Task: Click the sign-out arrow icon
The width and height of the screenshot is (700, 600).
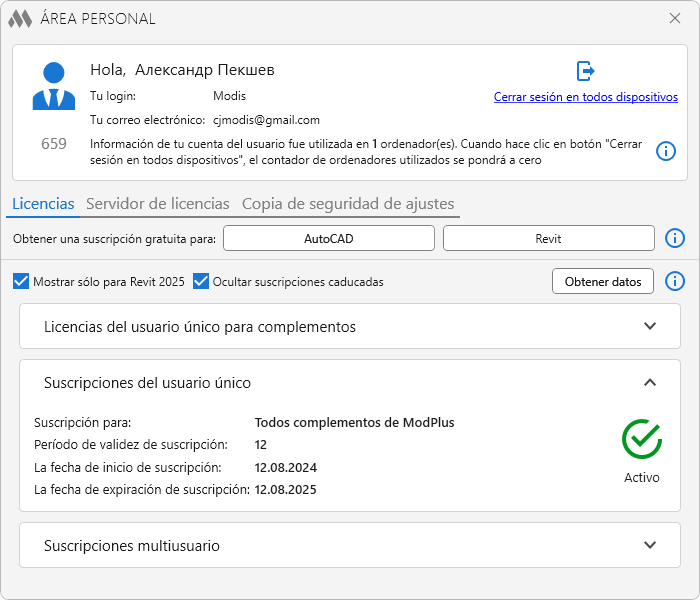Action: 585,71
